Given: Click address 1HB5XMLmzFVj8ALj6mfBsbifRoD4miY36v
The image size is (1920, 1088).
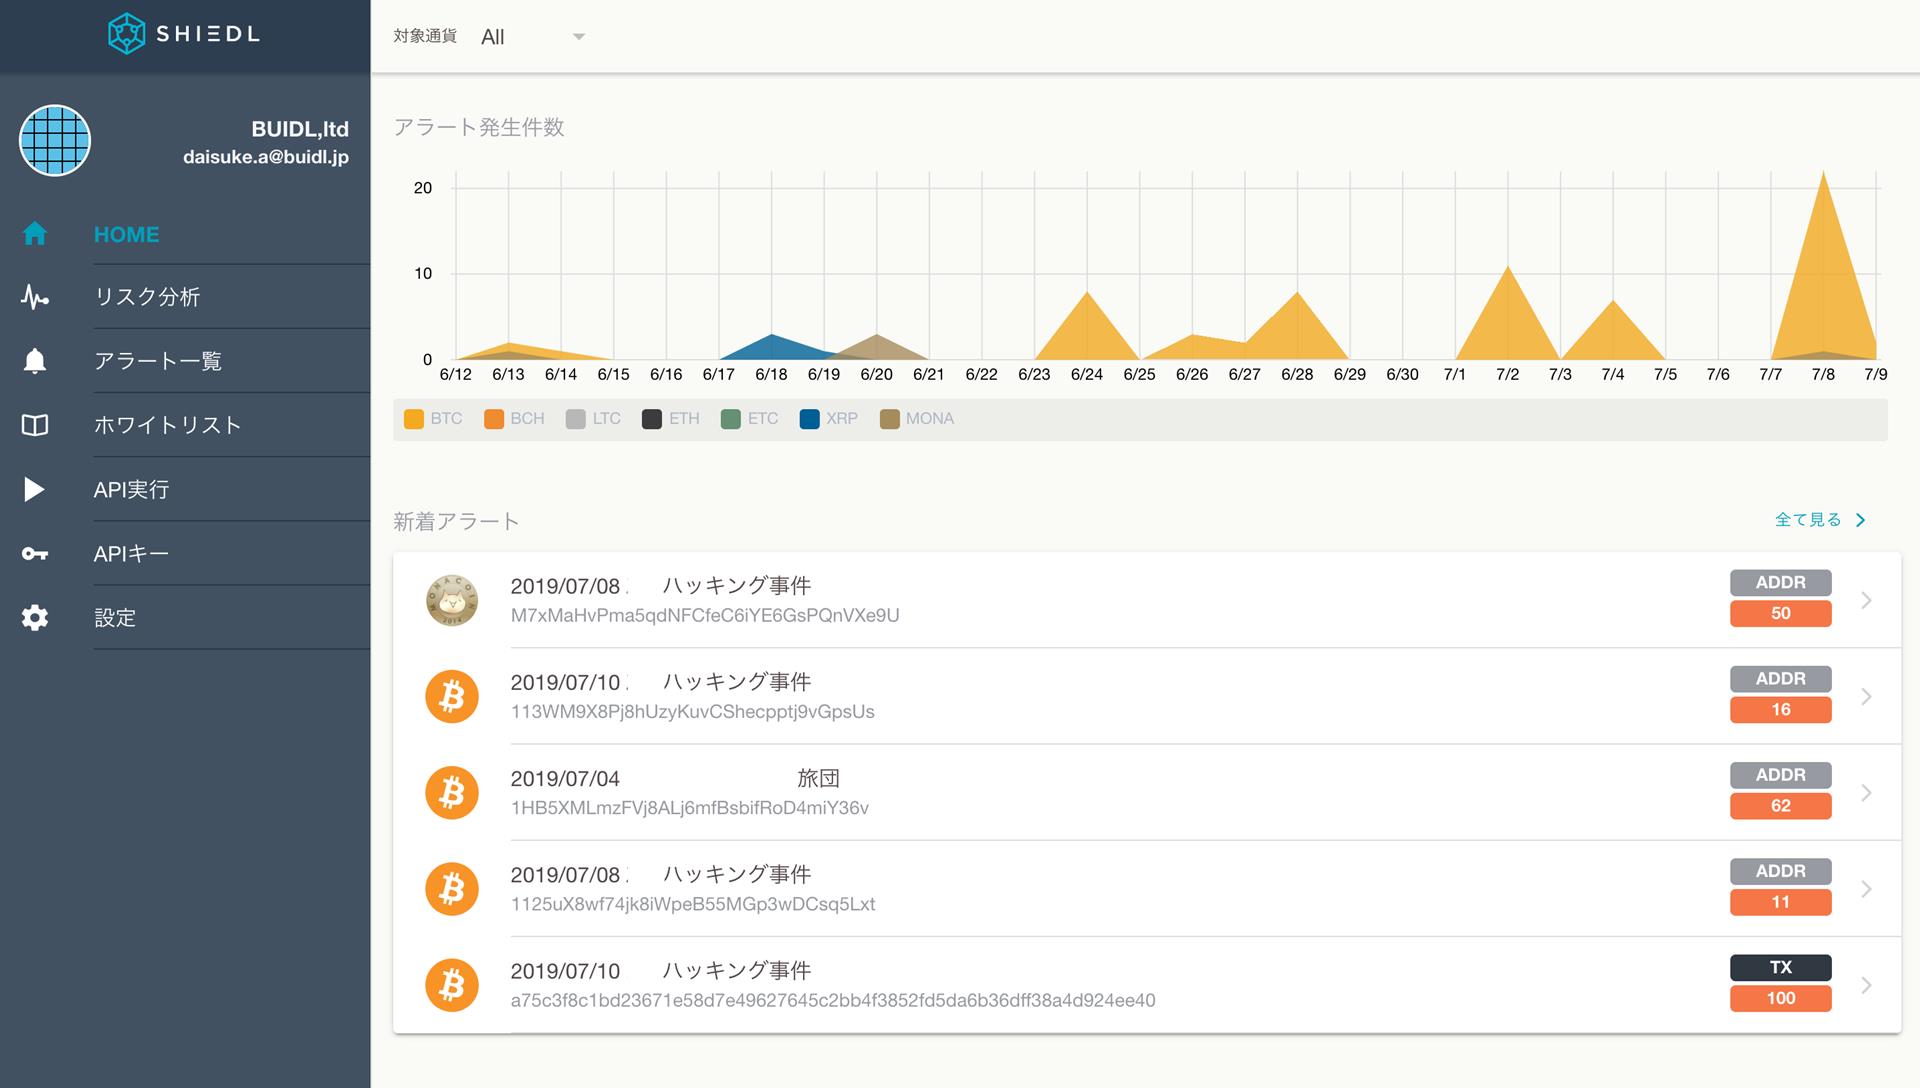Looking at the screenshot, I should tap(690, 808).
